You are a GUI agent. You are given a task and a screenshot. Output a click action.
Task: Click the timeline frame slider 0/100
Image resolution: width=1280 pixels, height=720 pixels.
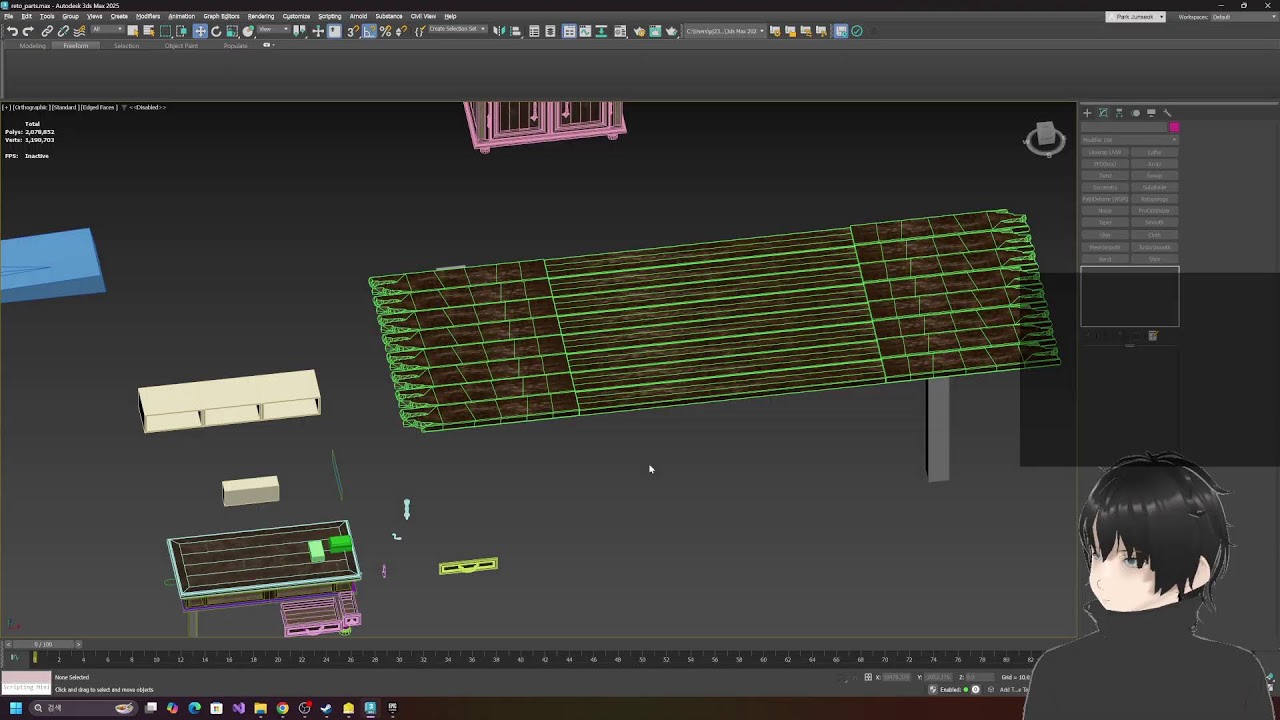coord(43,644)
